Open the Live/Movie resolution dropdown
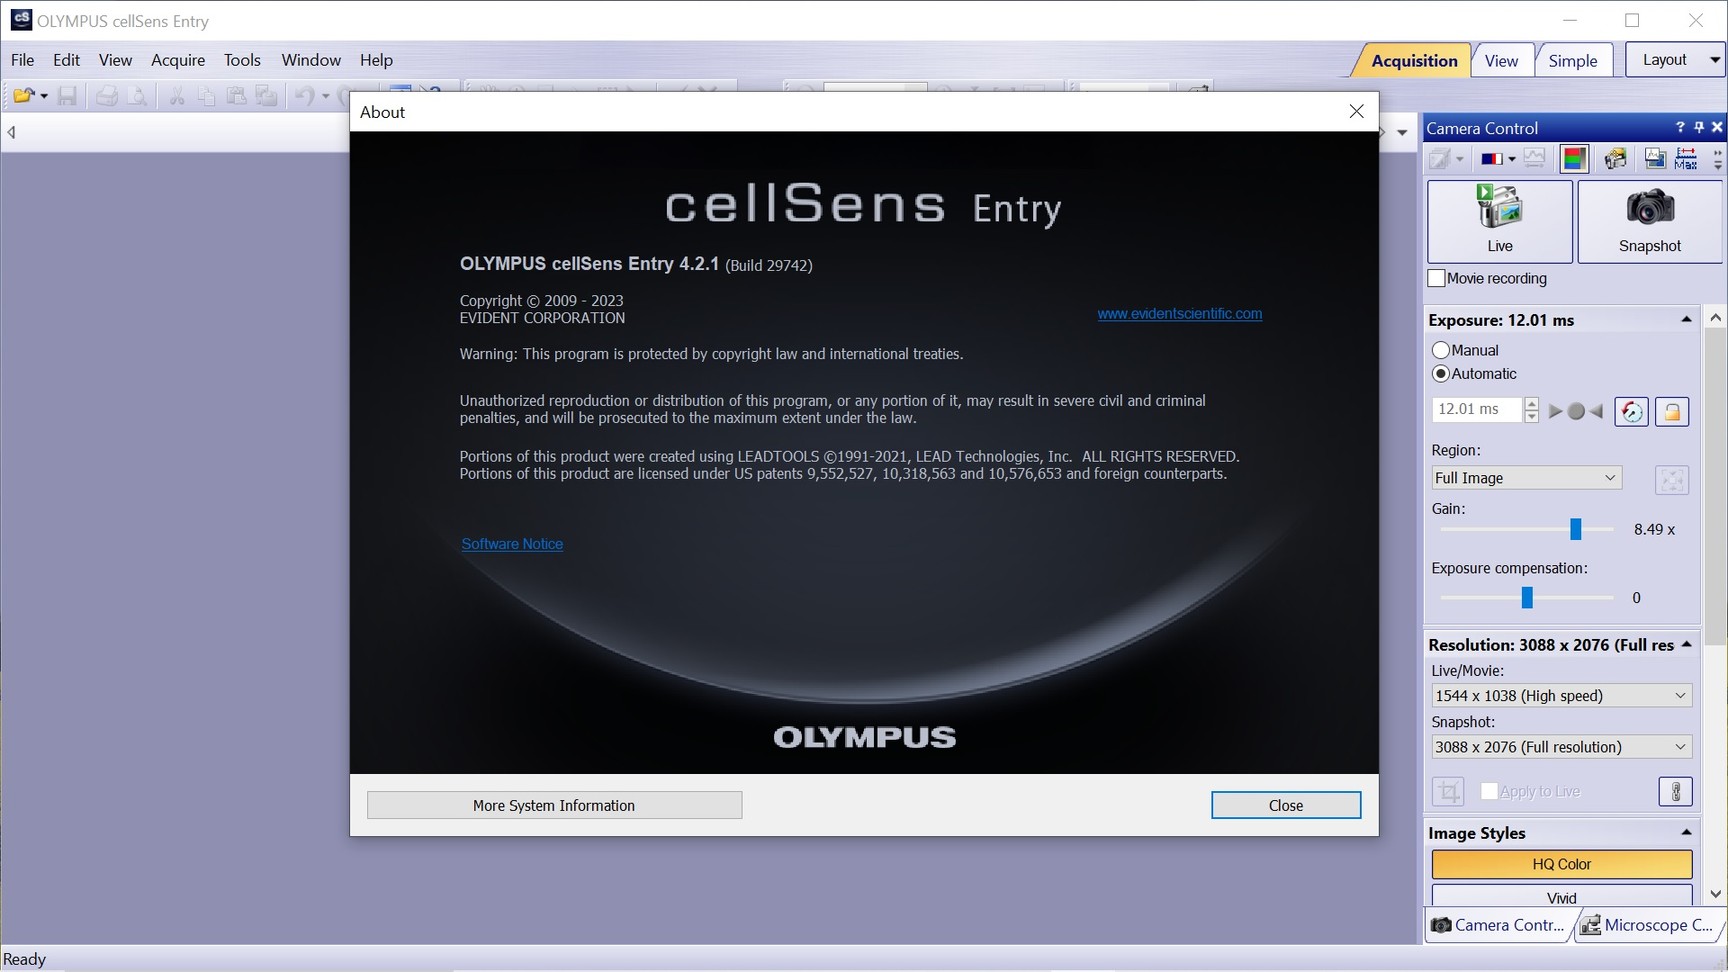This screenshot has height=972, width=1728. pos(1561,695)
